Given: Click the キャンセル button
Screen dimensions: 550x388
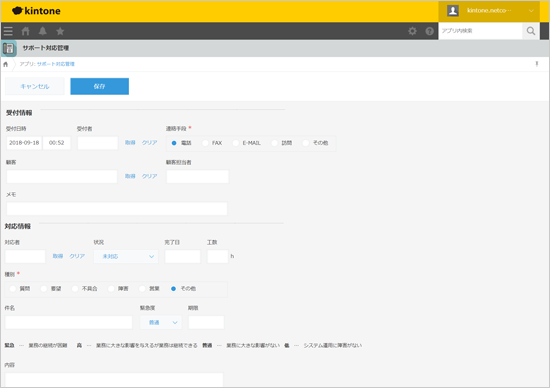Looking at the screenshot, I should pos(35,86).
